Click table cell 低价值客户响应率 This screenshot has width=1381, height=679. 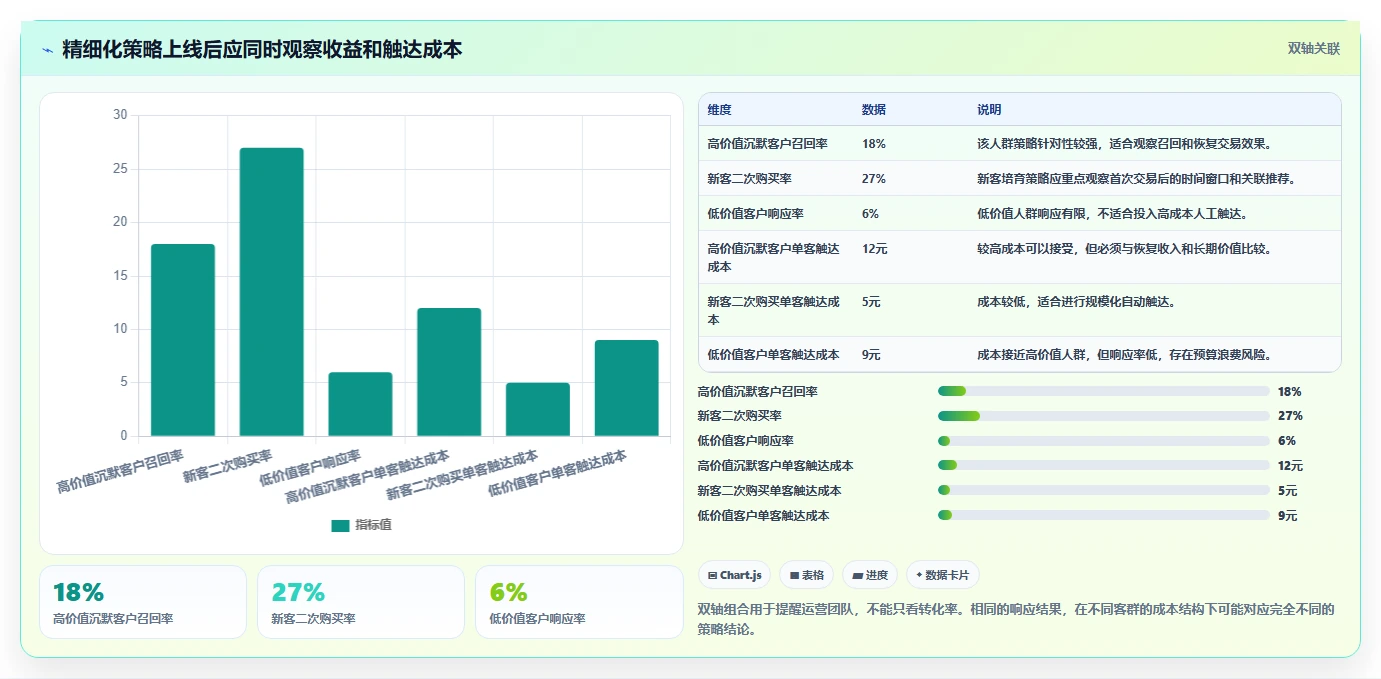(x=755, y=214)
